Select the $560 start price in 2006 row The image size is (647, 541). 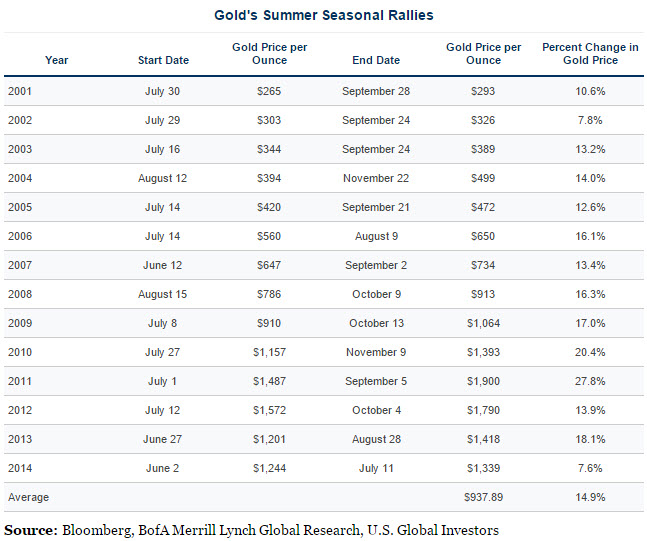click(x=270, y=236)
